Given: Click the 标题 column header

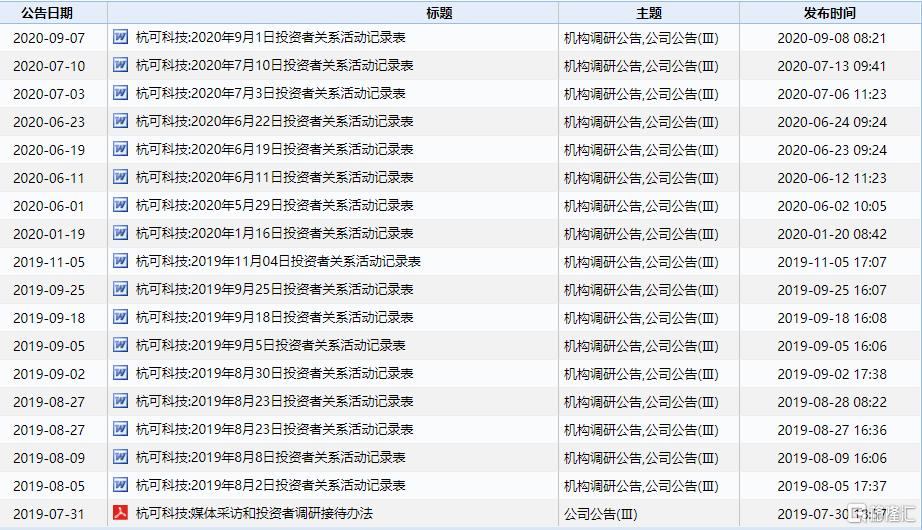Looking at the screenshot, I should (439, 13).
